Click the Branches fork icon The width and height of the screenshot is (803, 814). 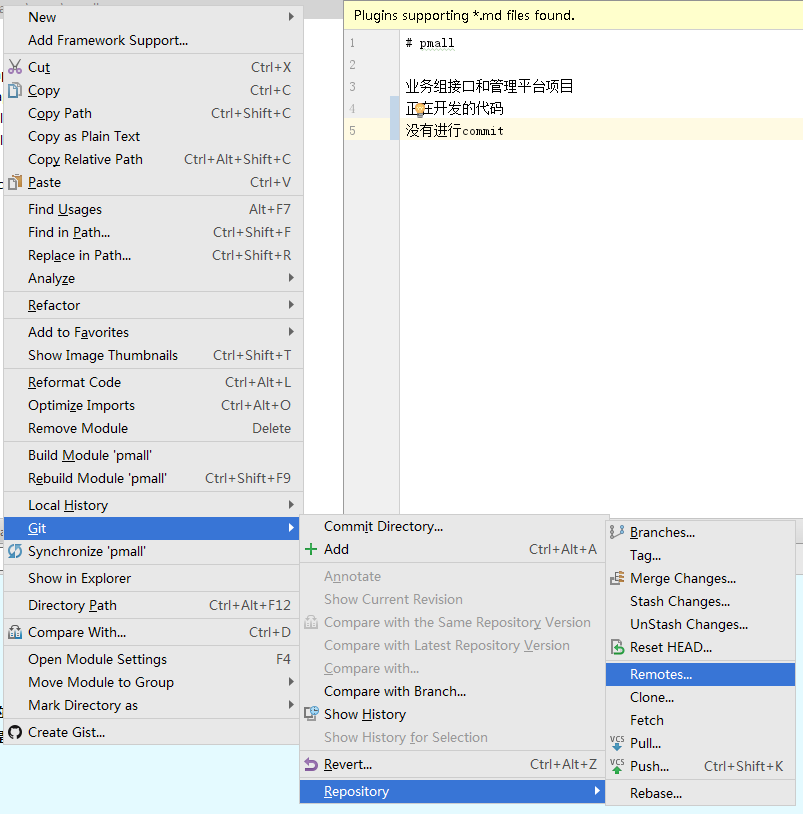pos(617,532)
